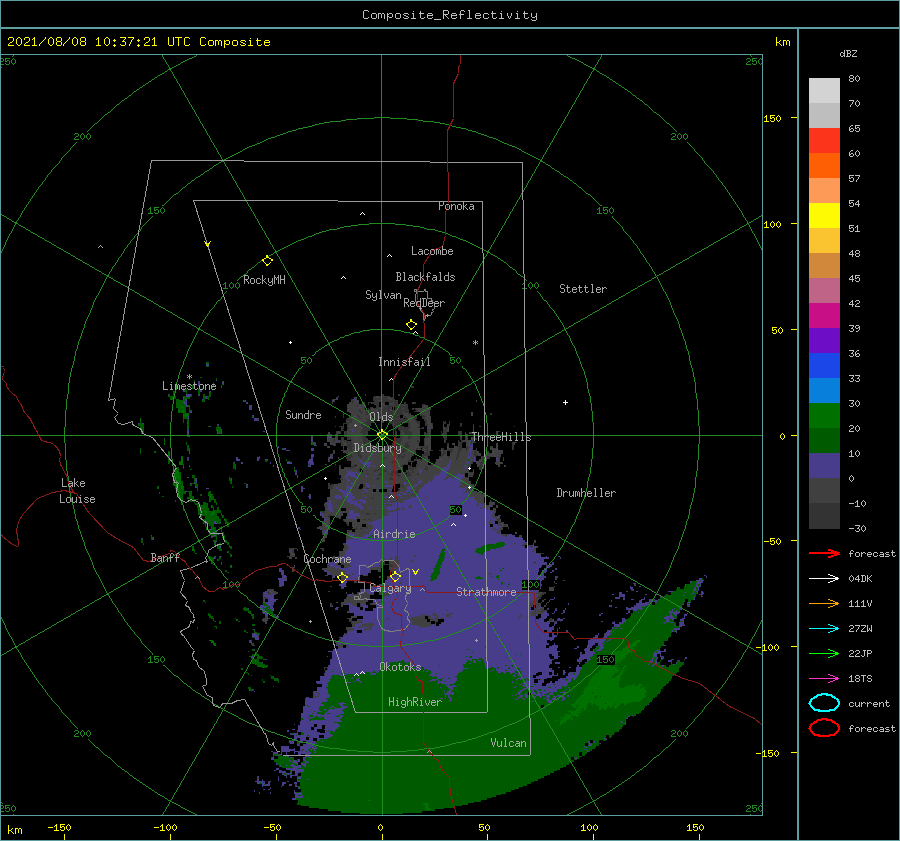The image size is (900, 841).
Task: Click the Drumheller town label
Action: click(x=586, y=493)
